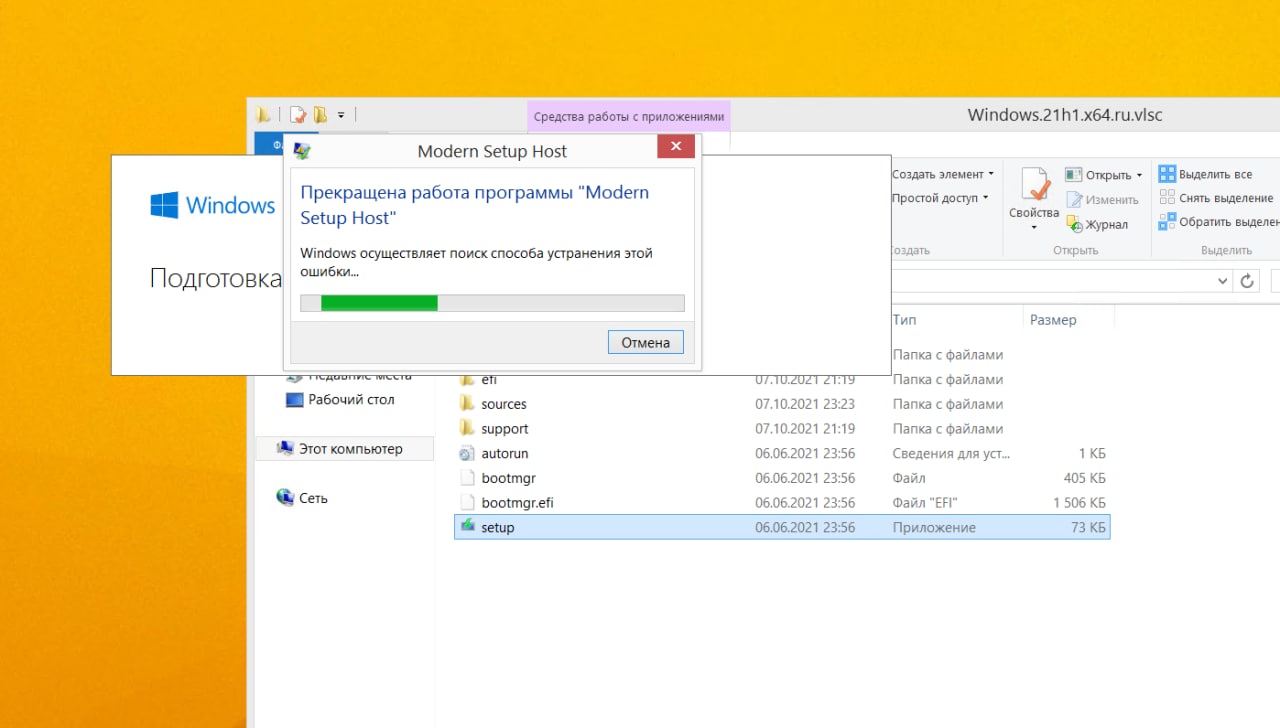Open the blue File ribbon tab

(268, 143)
